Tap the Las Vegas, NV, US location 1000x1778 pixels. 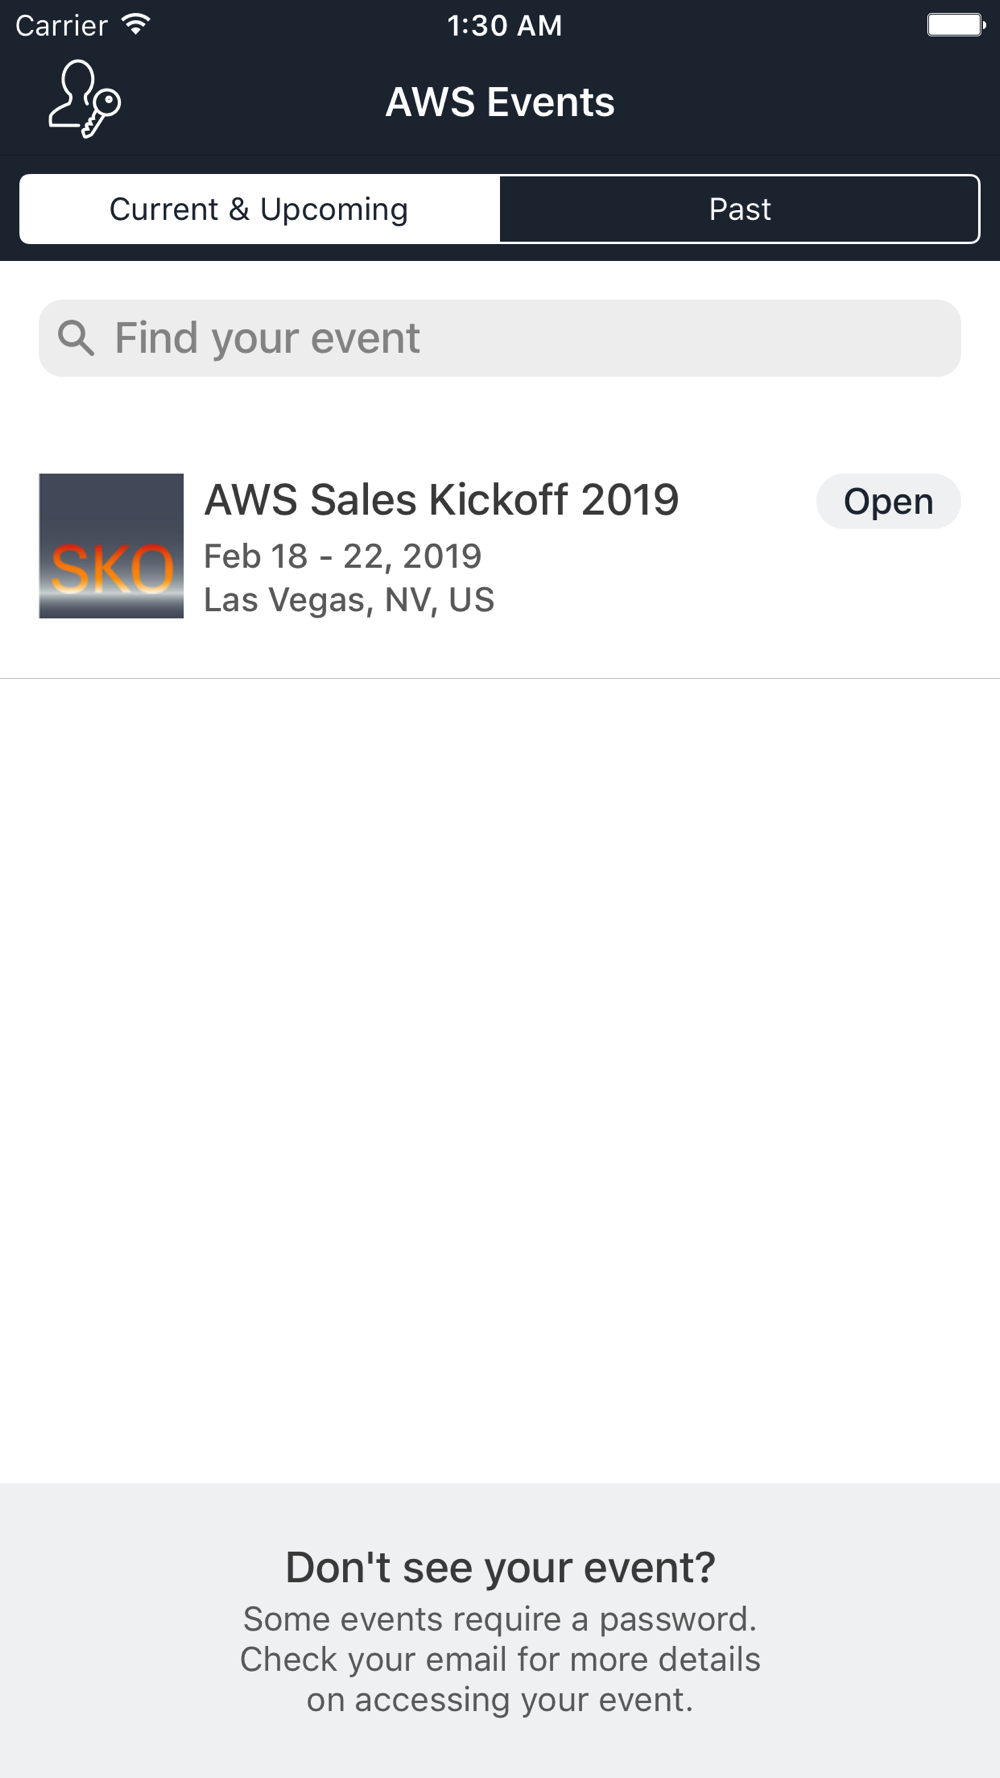(349, 600)
